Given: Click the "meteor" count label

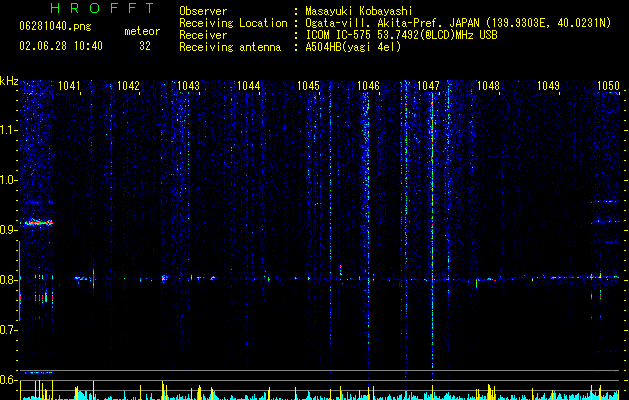Looking at the screenshot, I should point(142,31).
